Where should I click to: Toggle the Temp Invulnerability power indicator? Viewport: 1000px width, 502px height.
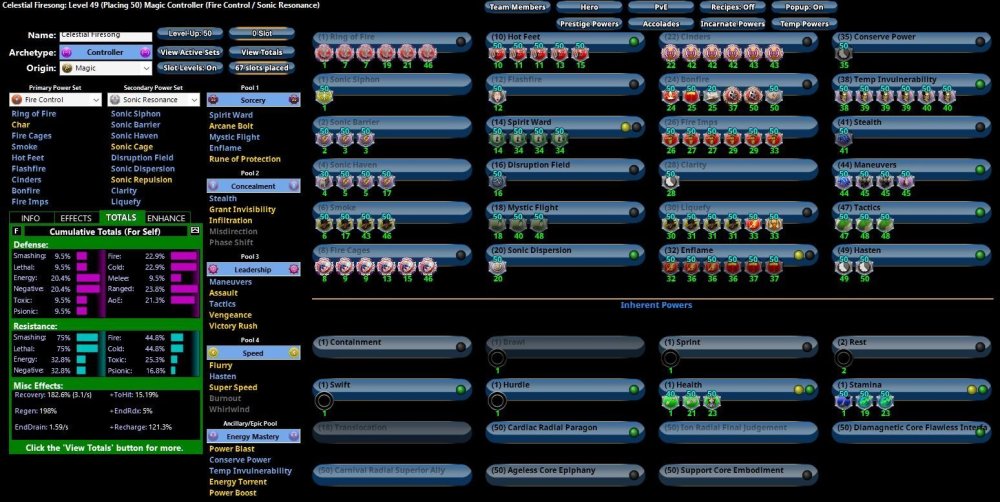pos(980,84)
